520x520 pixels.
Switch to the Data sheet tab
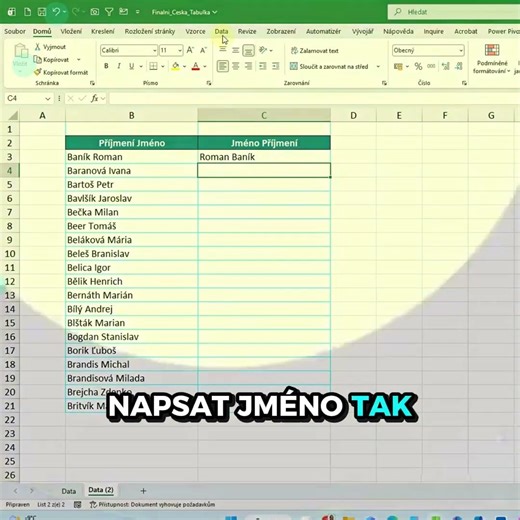pyautogui.click(x=69, y=491)
